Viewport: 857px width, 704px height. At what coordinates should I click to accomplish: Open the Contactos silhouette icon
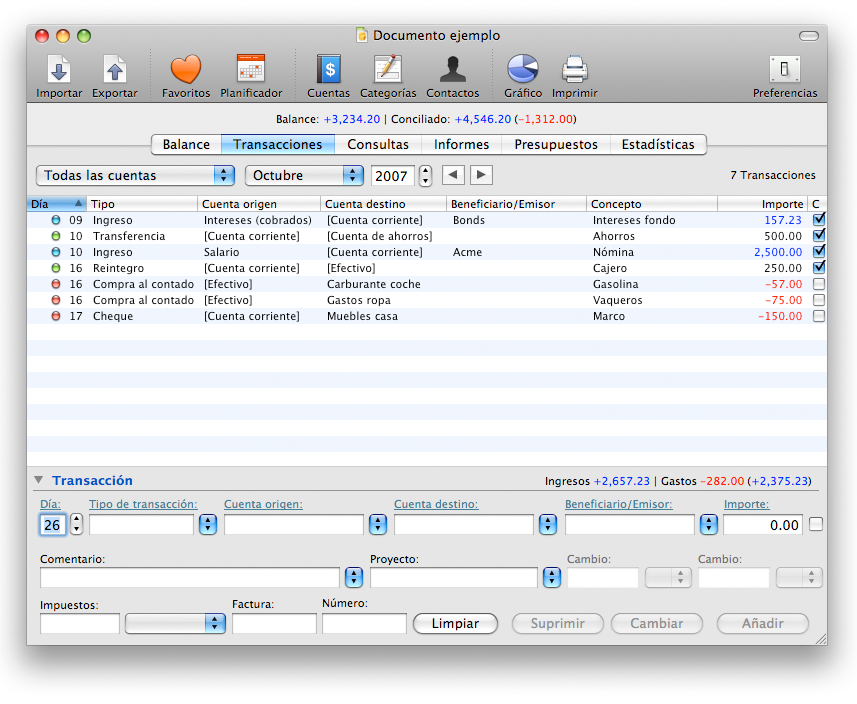pos(452,70)
